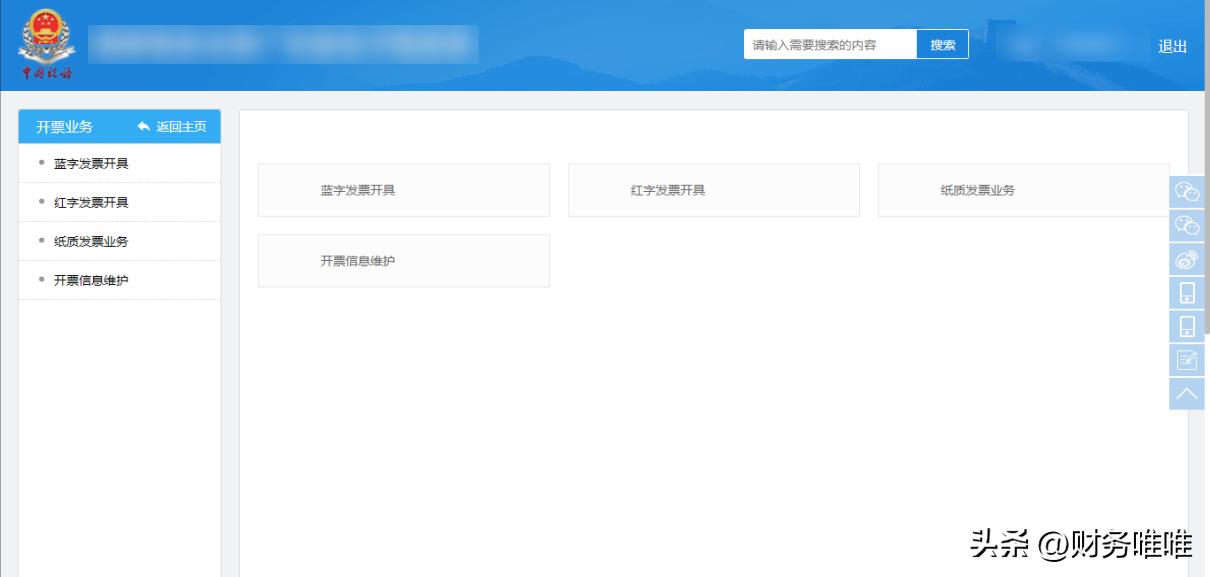Open the 蓝字发票开具 card
This screenshot has height=577, width=1210.
[x=403, y=188]
